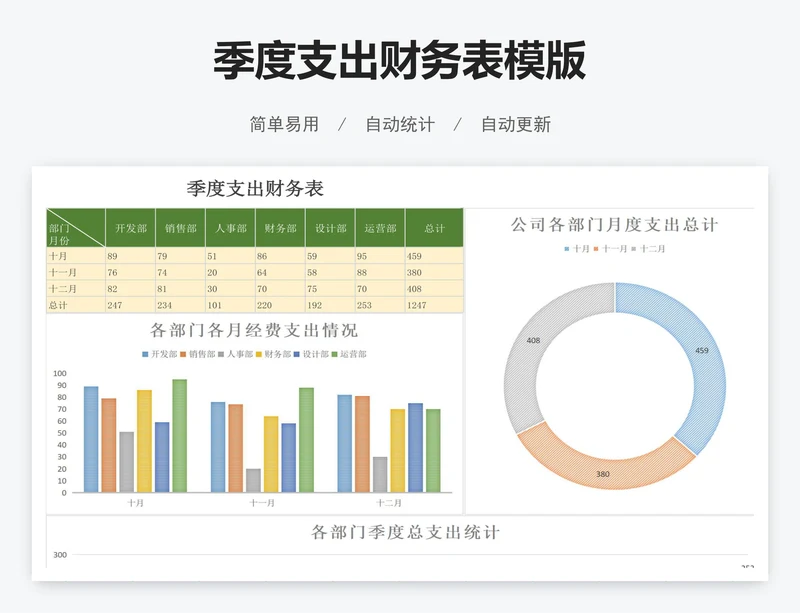
Task: Click the 财务部 column header in table
Action: click(281, 228)
